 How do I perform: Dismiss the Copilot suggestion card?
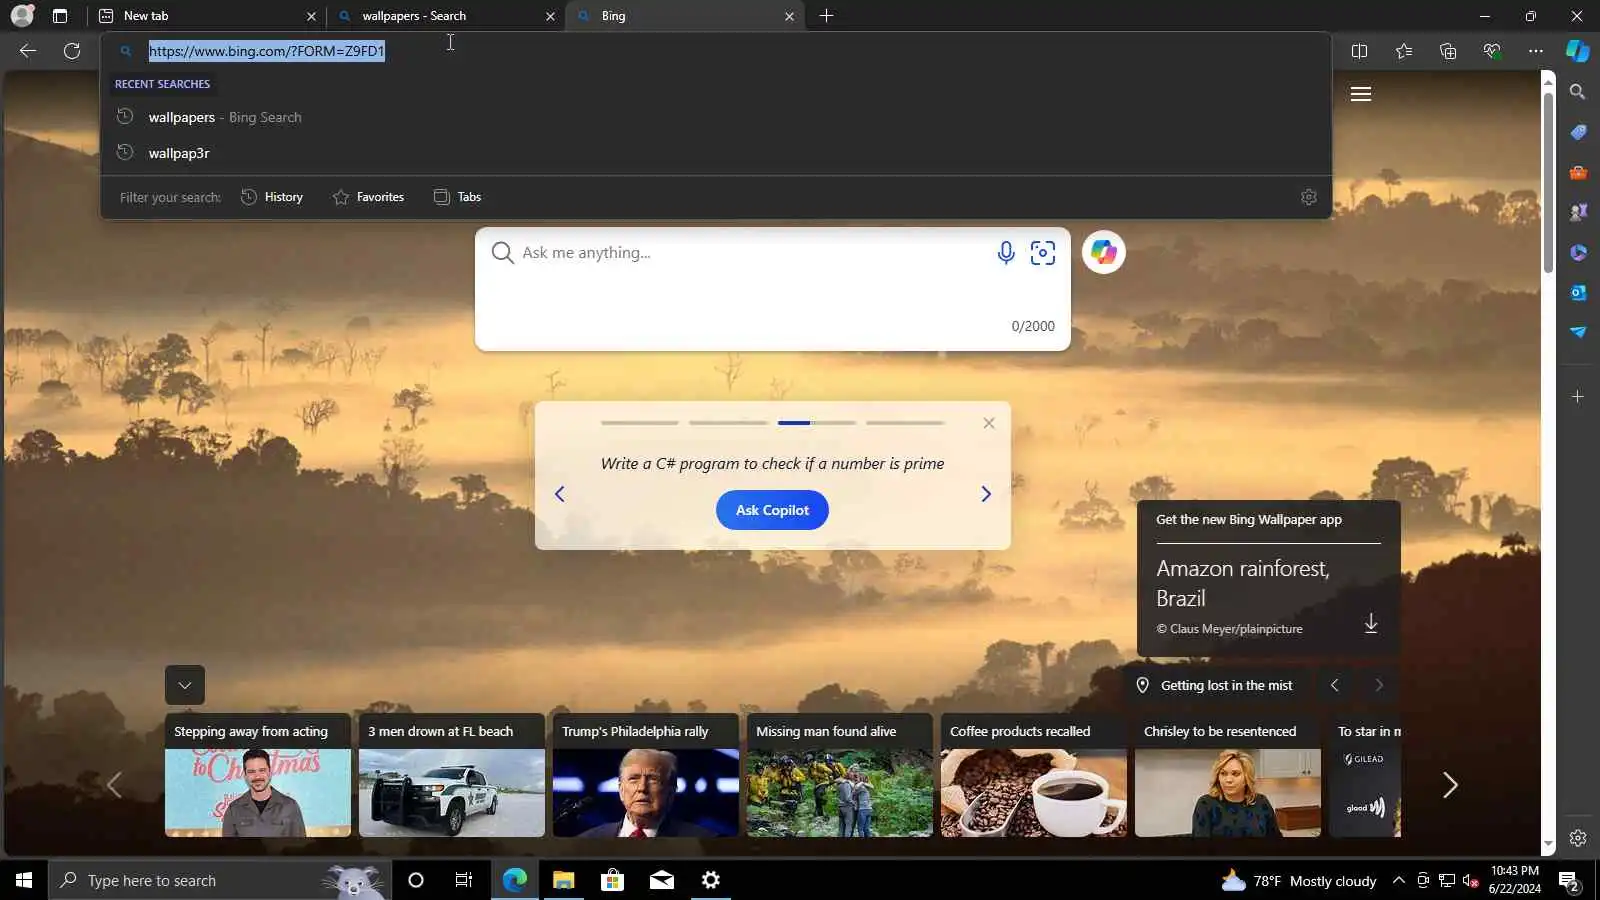[x=989, y=423]
